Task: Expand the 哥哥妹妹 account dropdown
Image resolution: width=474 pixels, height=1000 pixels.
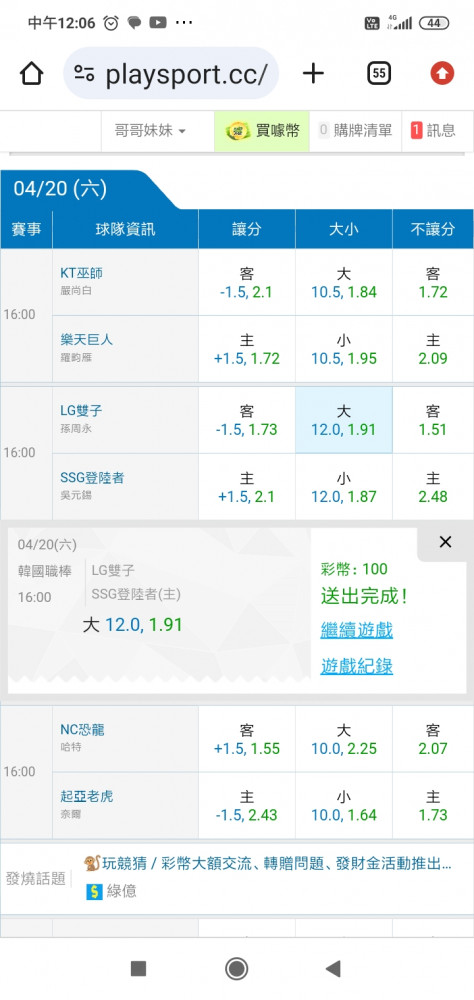Action: [x=151, y=131]
